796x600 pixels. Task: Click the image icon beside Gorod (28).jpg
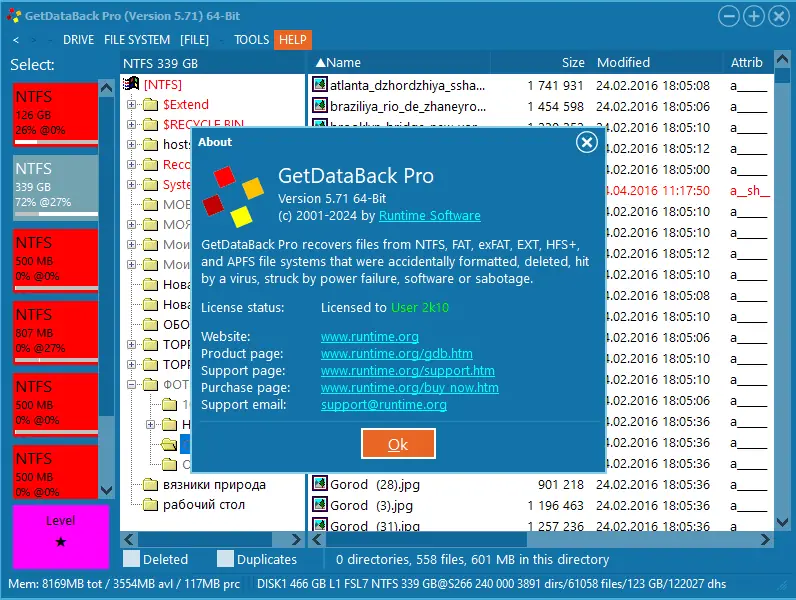point(320,483)
